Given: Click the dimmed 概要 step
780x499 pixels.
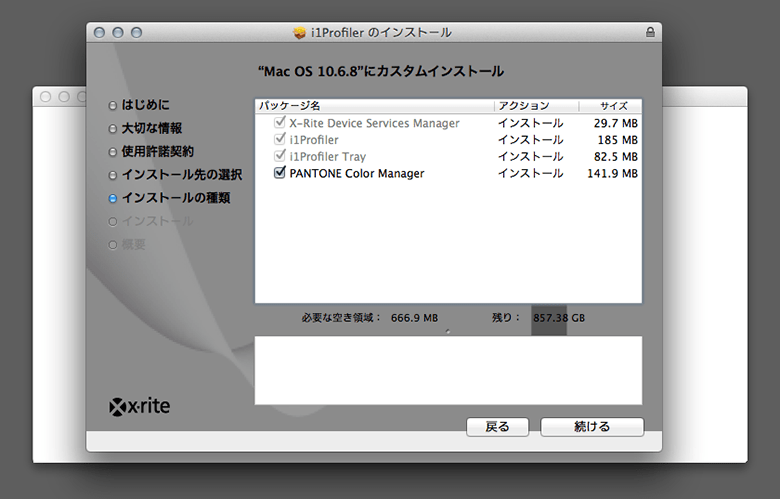Looking at the screenshot, I should pyautogui.click(x=133, y=244).
